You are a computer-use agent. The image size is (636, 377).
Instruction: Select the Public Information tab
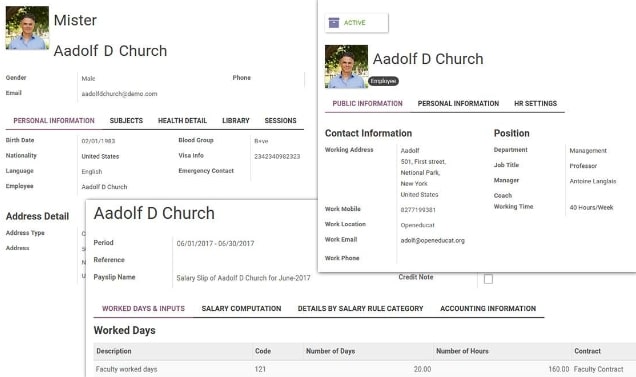[367, 103]
